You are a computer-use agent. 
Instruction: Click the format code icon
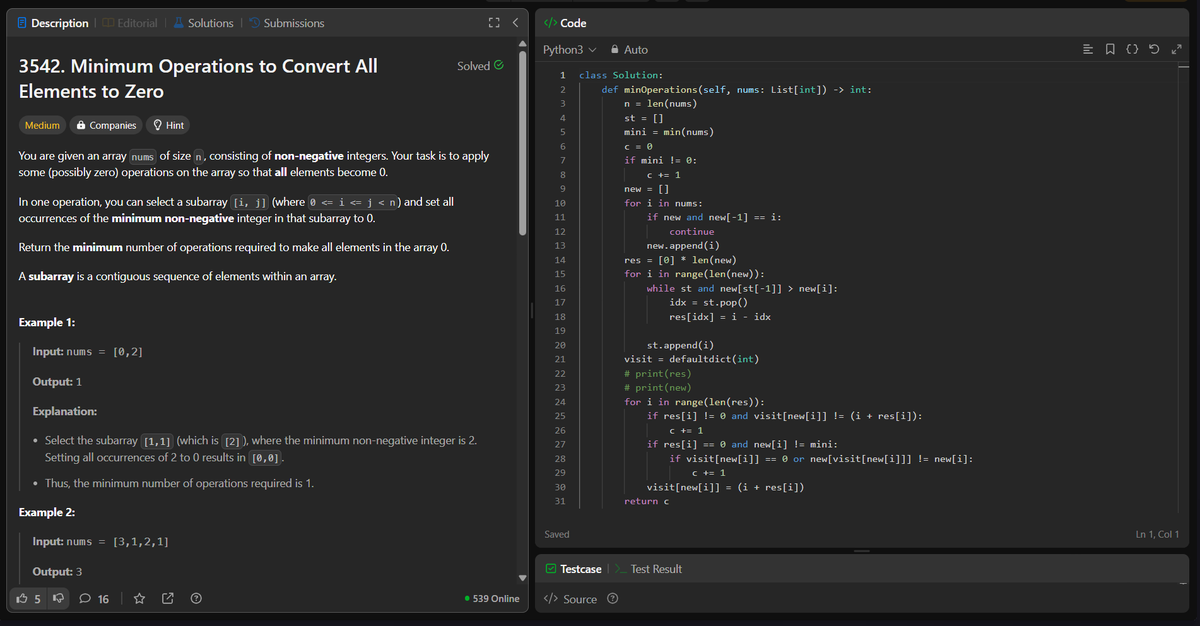click(1090, 49)
